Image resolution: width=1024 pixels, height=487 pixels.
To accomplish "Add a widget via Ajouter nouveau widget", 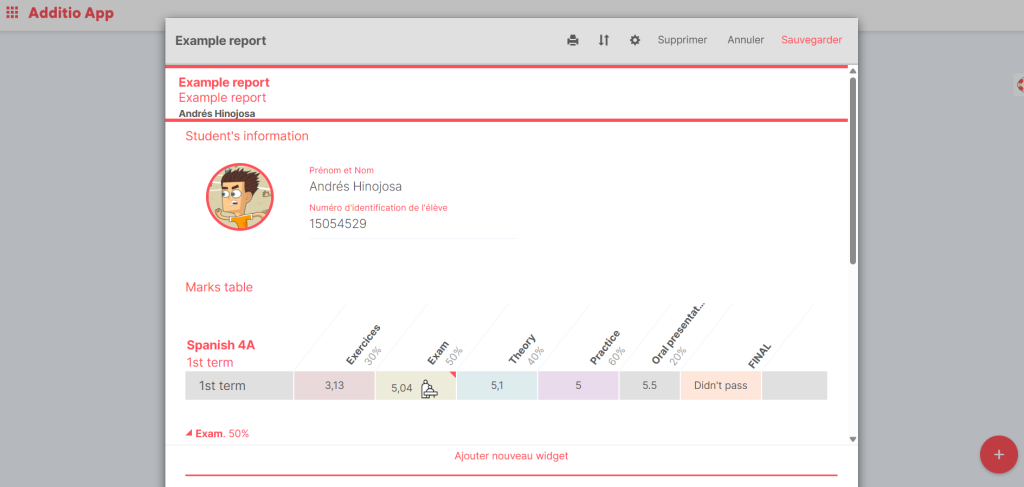I will point(511,456).
